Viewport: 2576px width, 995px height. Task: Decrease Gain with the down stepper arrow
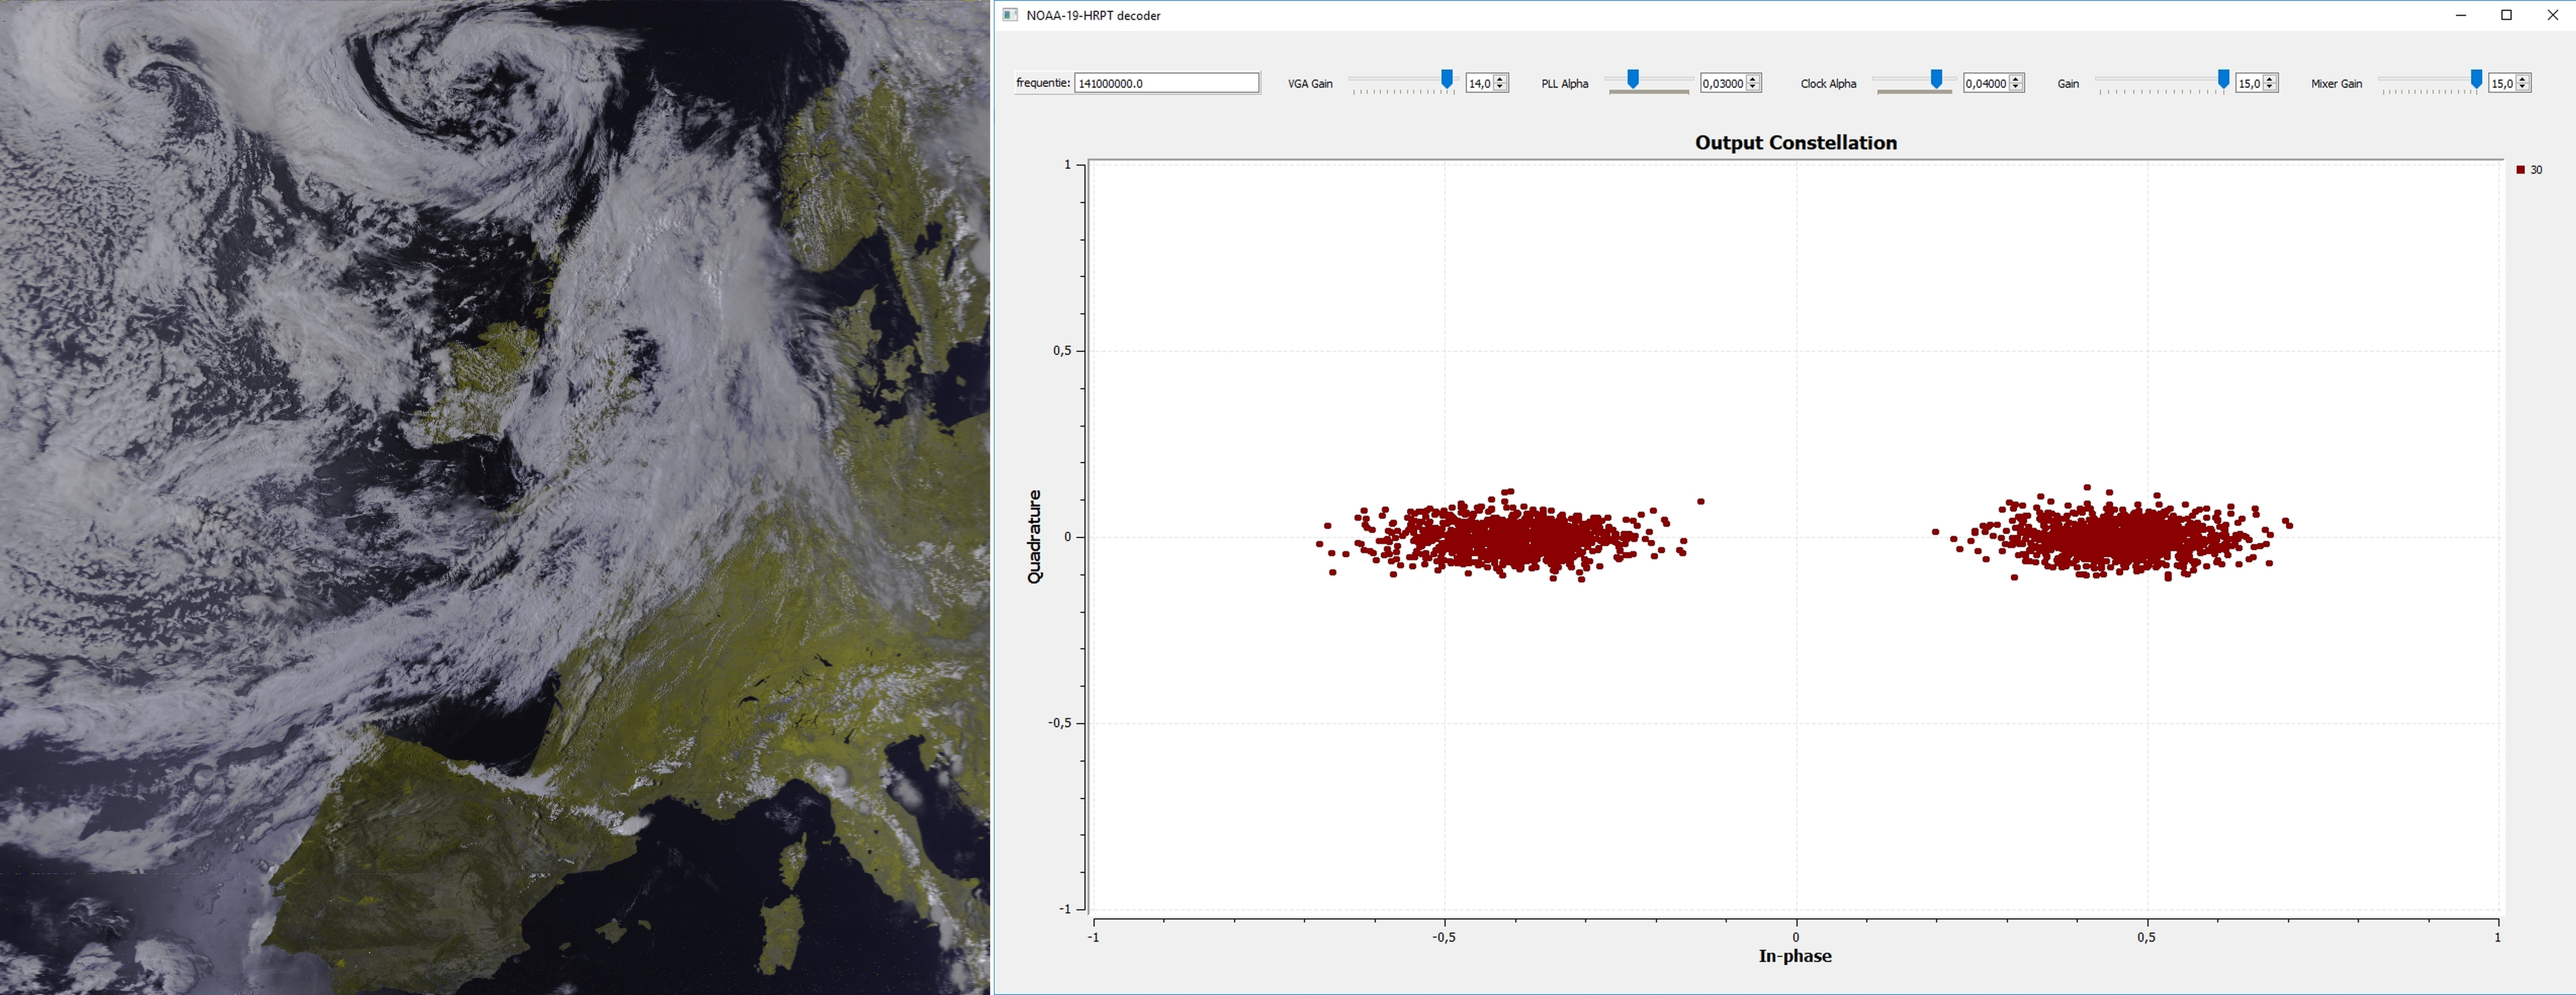coord(2270,87)
